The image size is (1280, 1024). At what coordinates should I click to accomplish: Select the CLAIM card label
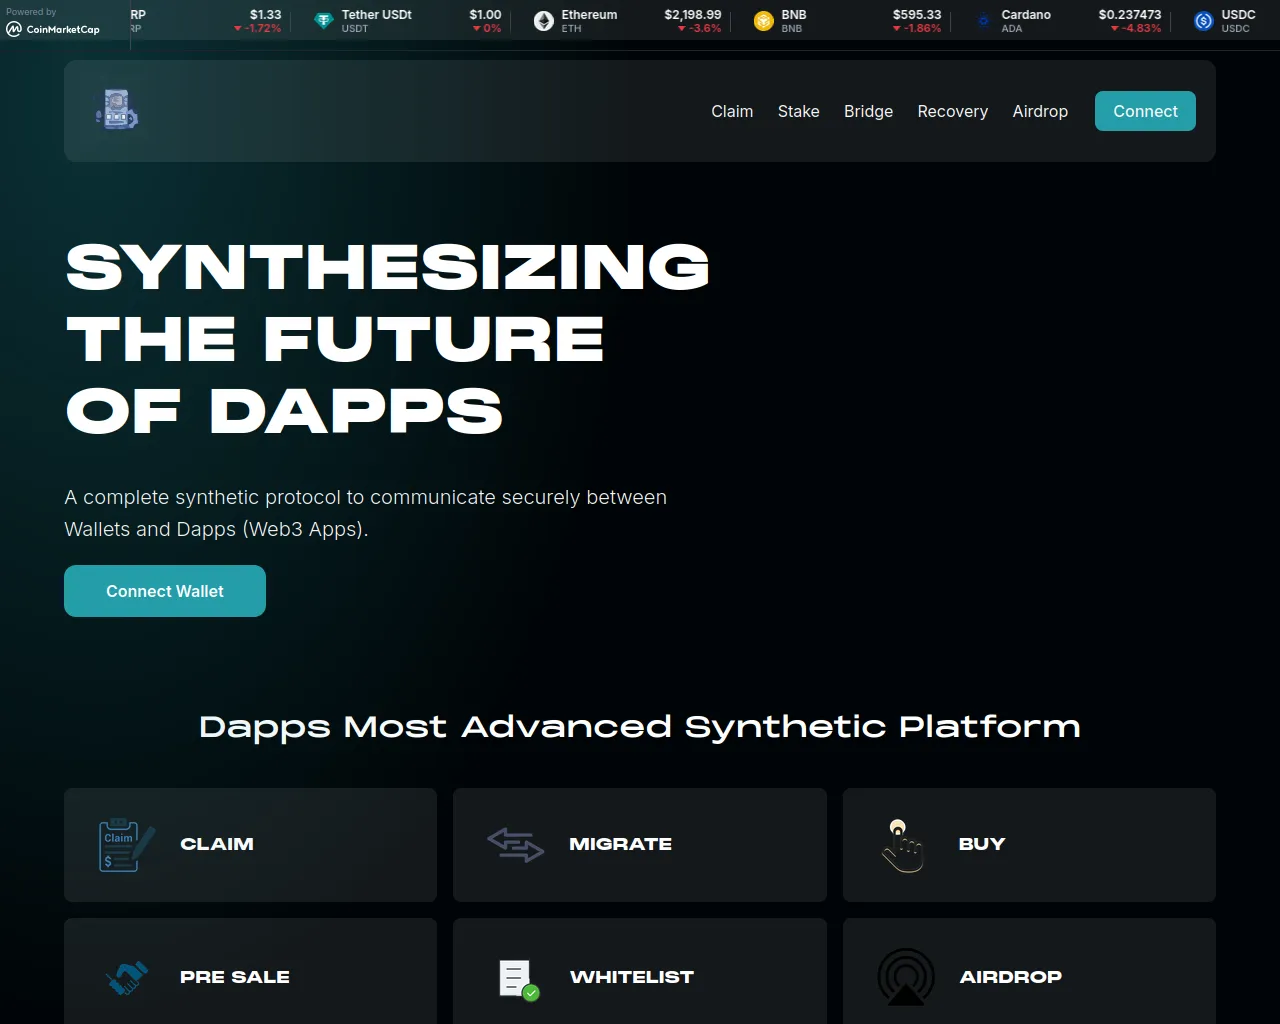click(217, 844)
